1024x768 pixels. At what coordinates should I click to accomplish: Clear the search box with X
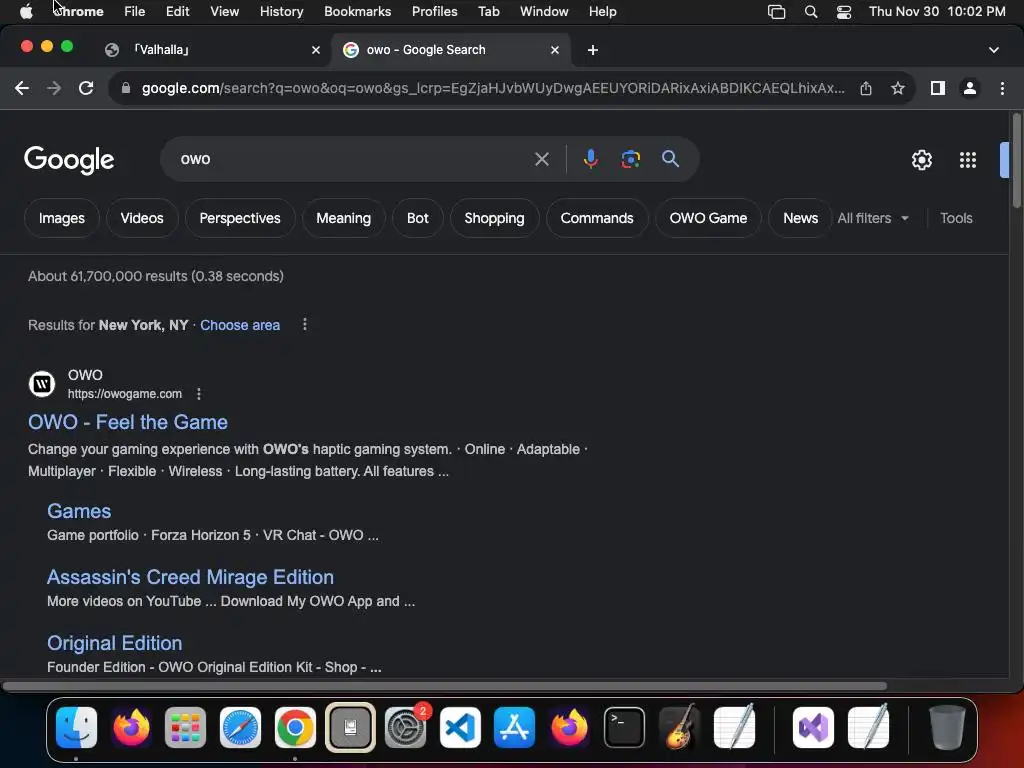541,159
